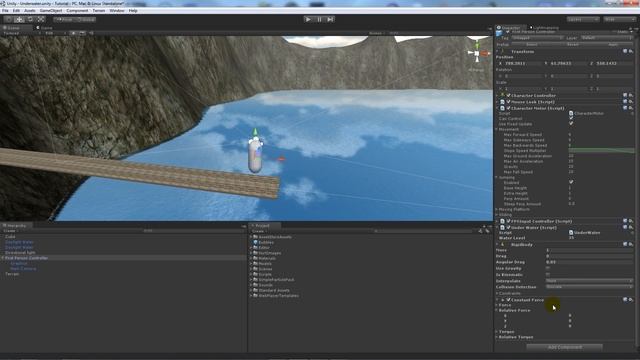Screen dimensions: 640x360
Task: Switch to the Inspector tab
Action: point(510,28)
